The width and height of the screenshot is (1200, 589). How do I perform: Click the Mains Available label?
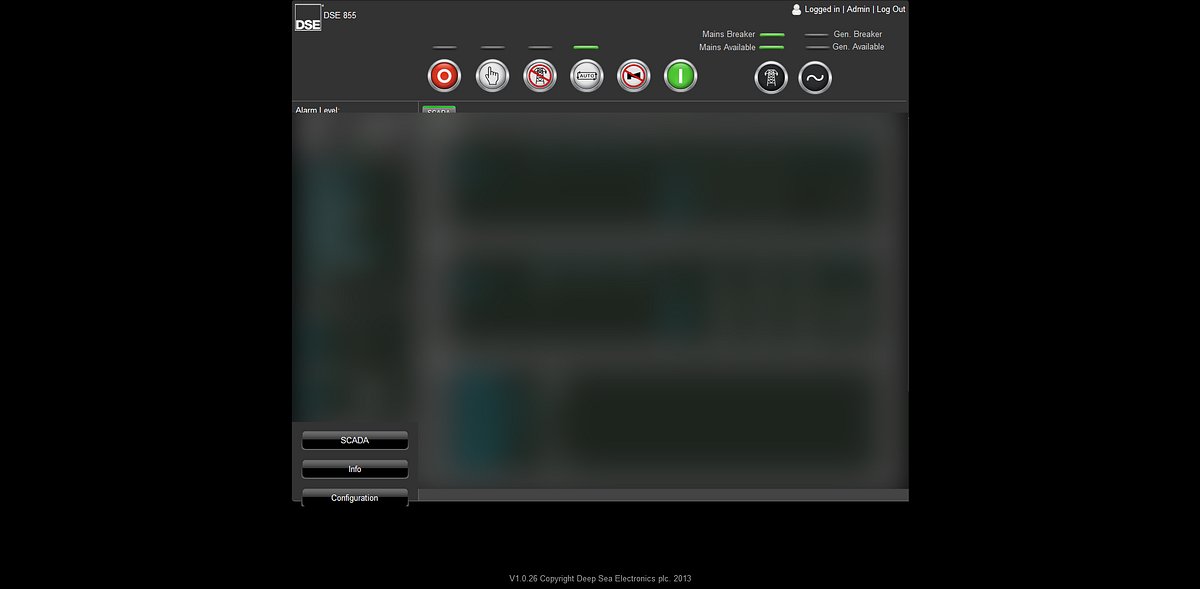(x=727, y=47)
